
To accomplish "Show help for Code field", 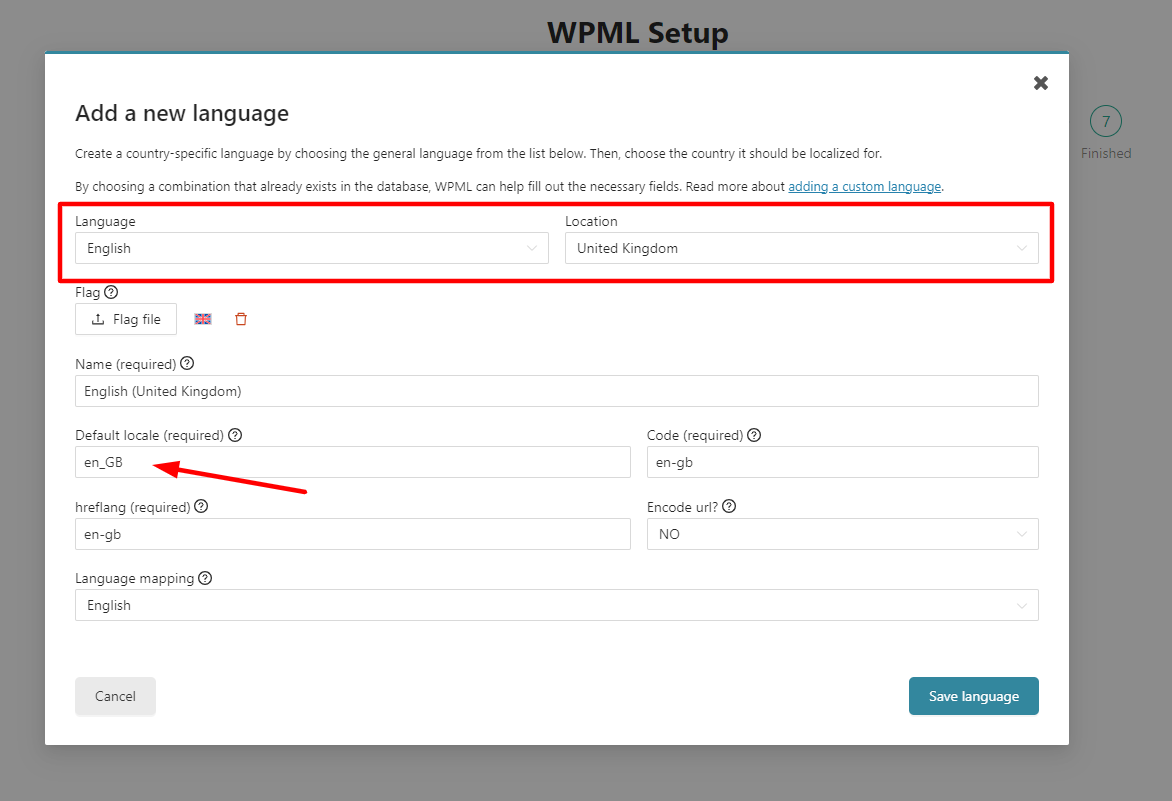I will click(754, 435).
